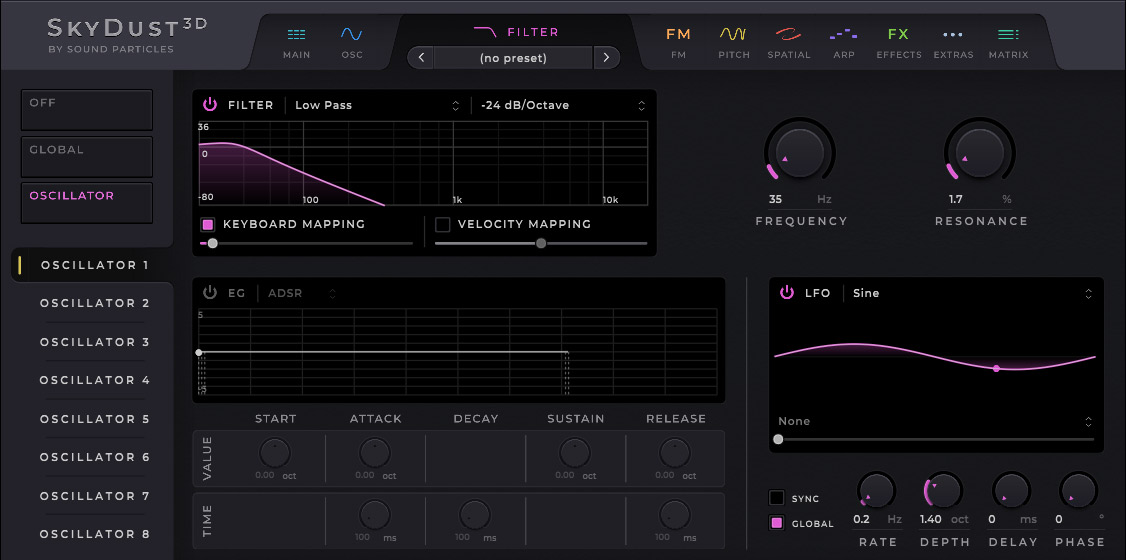Open the Low Pass filter type dropdown
The height and width of the screenshot is (560, 1126).
pos(376,105)
